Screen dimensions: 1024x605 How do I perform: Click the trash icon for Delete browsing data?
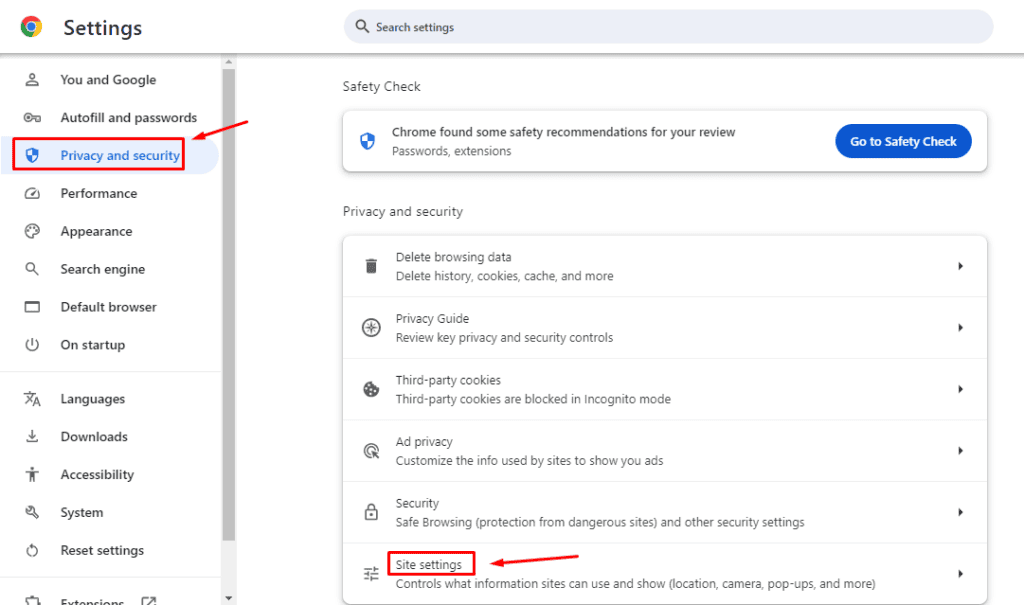click(371, 266)
